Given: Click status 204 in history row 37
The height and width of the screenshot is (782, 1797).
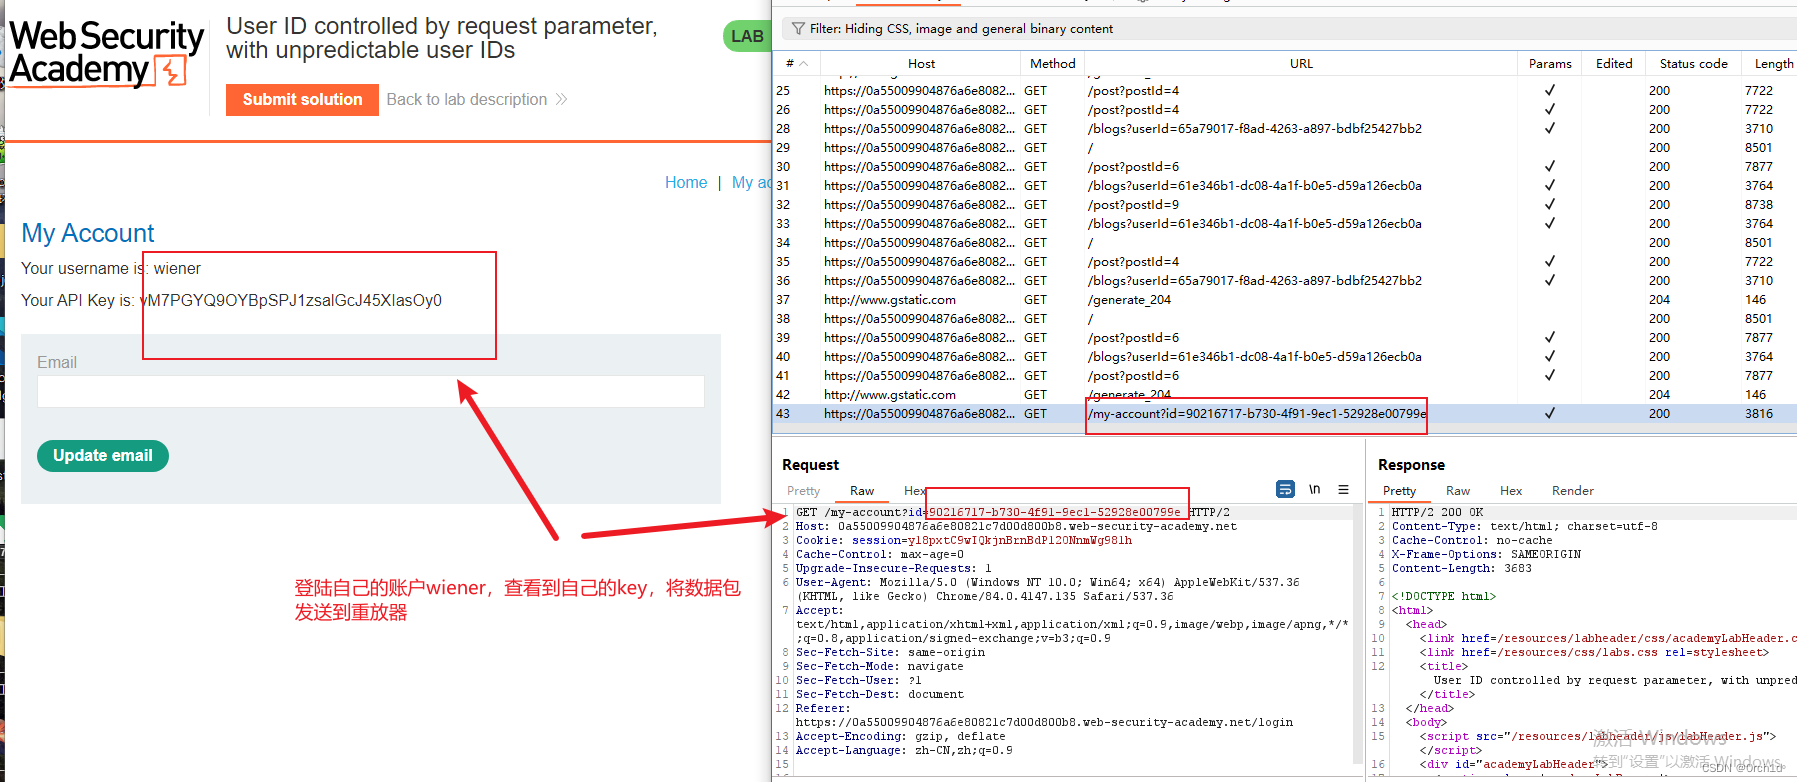Looking at the screenshot, I should point(1659,299).
